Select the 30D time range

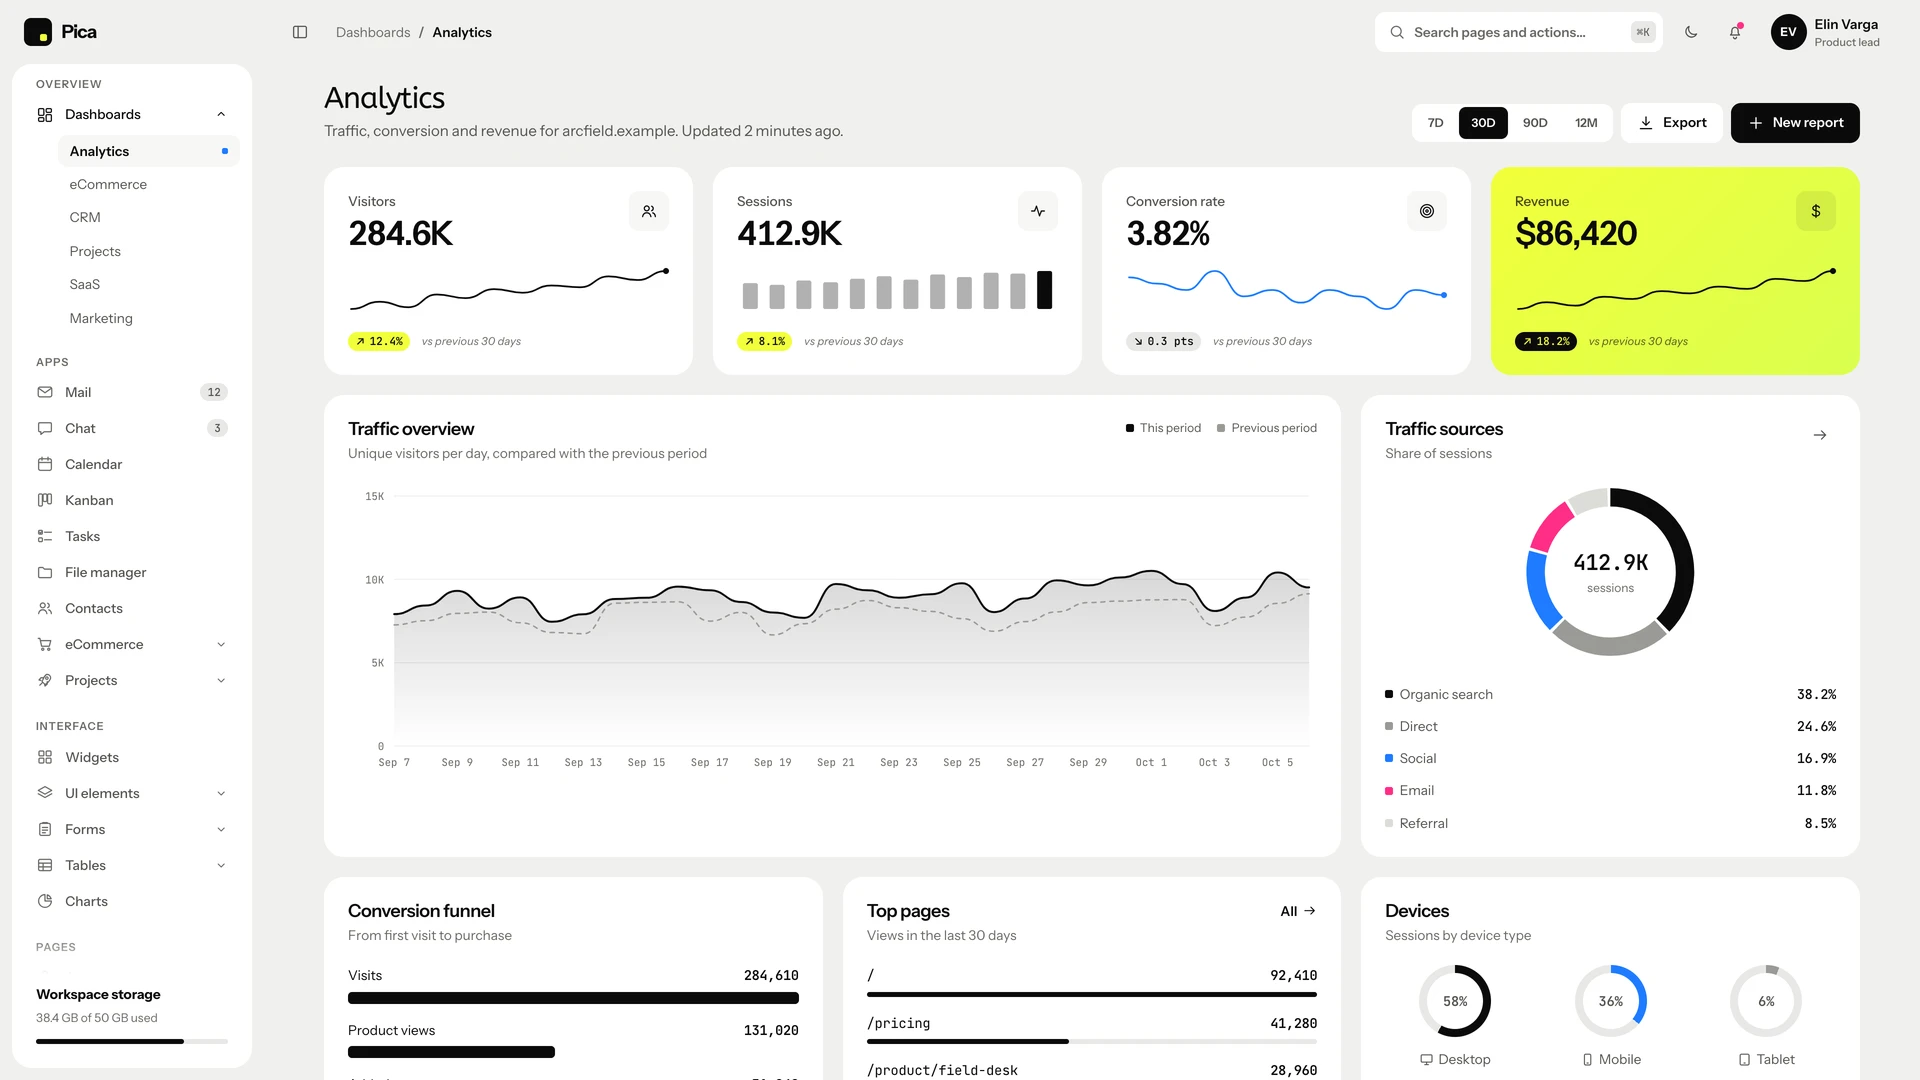pos(1483,123)
